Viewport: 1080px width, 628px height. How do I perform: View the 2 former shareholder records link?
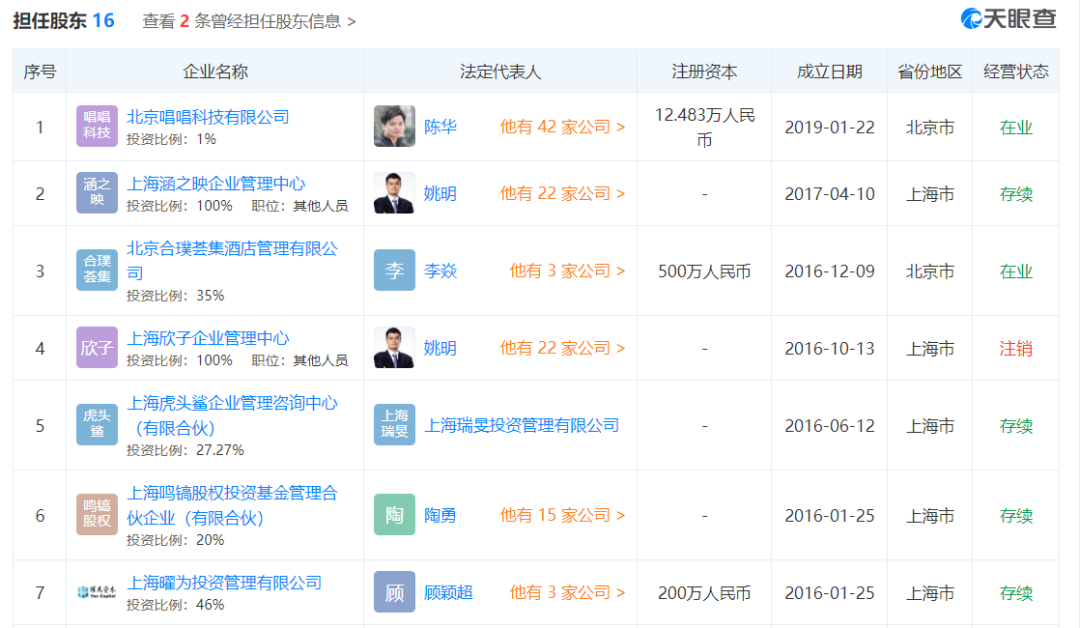(x=249, y=21)
